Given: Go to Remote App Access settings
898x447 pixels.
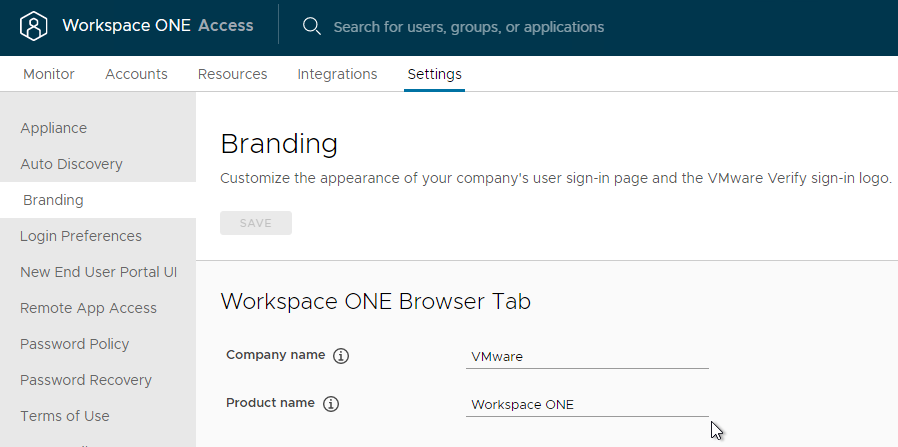Looking at the screenshot, I should 98,308.
